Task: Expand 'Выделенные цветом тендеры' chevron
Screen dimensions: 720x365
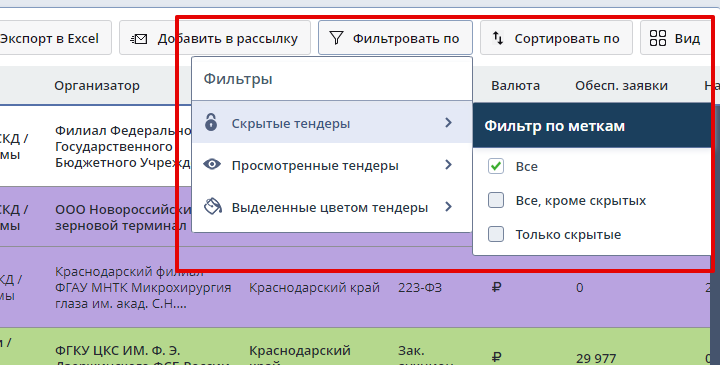Action: pyautogui.click(x=449, y=207)
